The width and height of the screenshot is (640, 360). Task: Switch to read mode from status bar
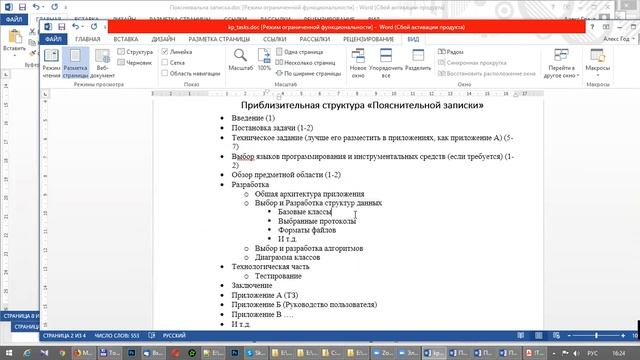pyautogui.click(x=520, y=336)
